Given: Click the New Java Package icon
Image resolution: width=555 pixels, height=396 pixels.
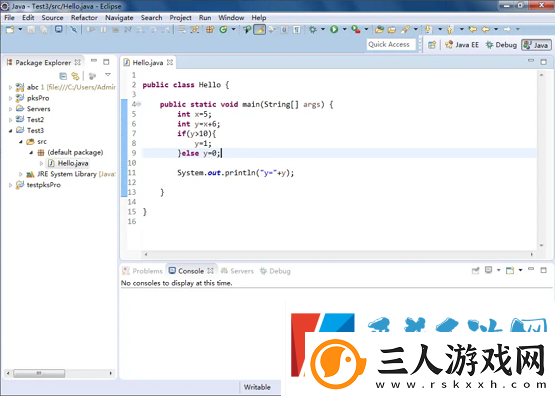Looking at the screenshot, I should pos(210,30).
